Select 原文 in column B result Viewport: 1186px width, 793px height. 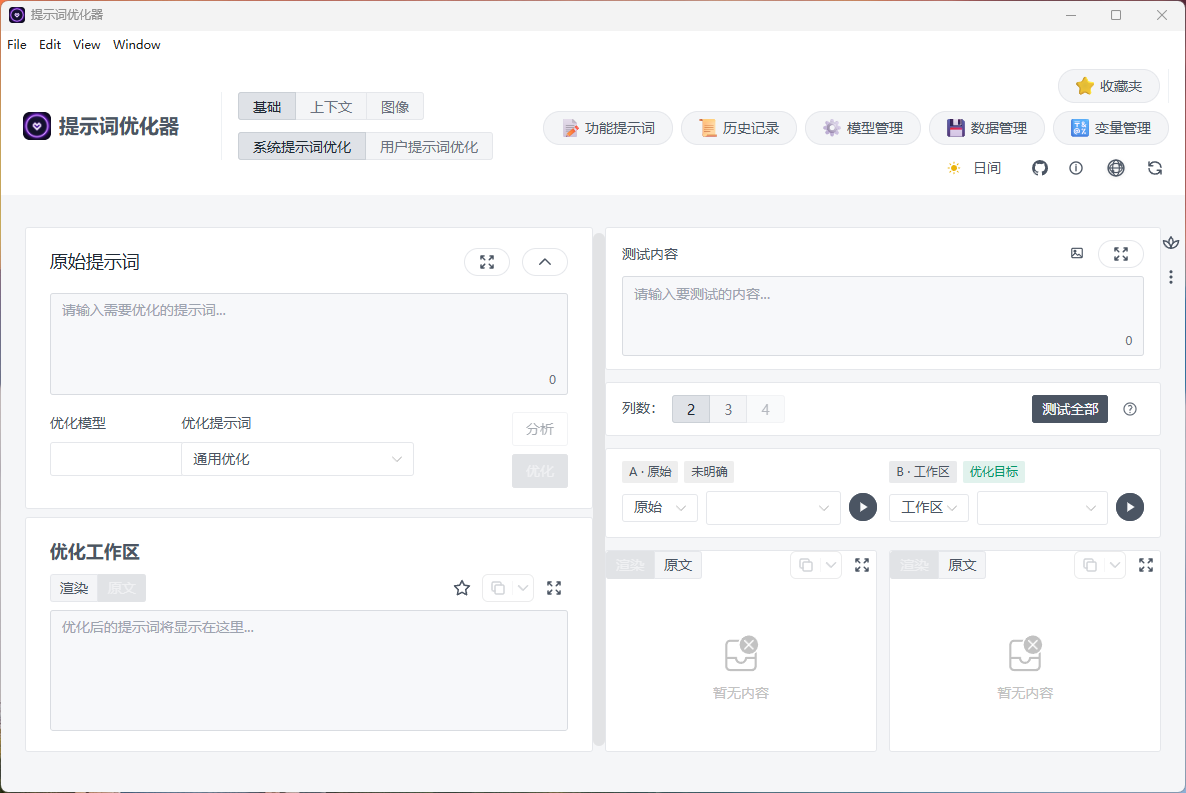(962, 564)
